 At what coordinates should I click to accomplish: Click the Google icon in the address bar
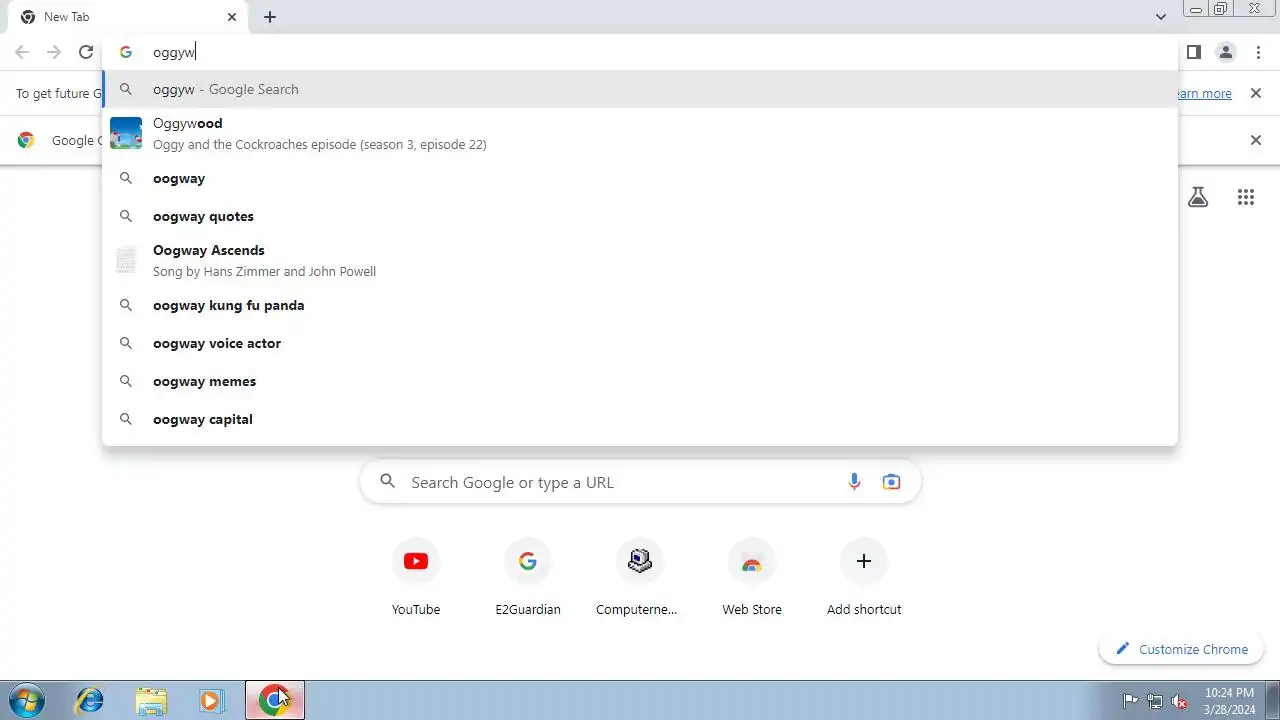[x=126, y=52]
